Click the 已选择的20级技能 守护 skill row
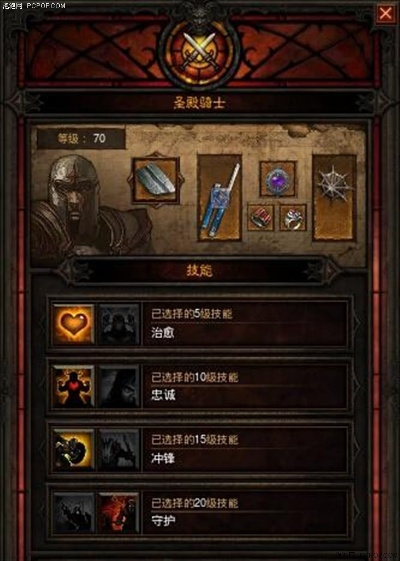 [200, 512]
